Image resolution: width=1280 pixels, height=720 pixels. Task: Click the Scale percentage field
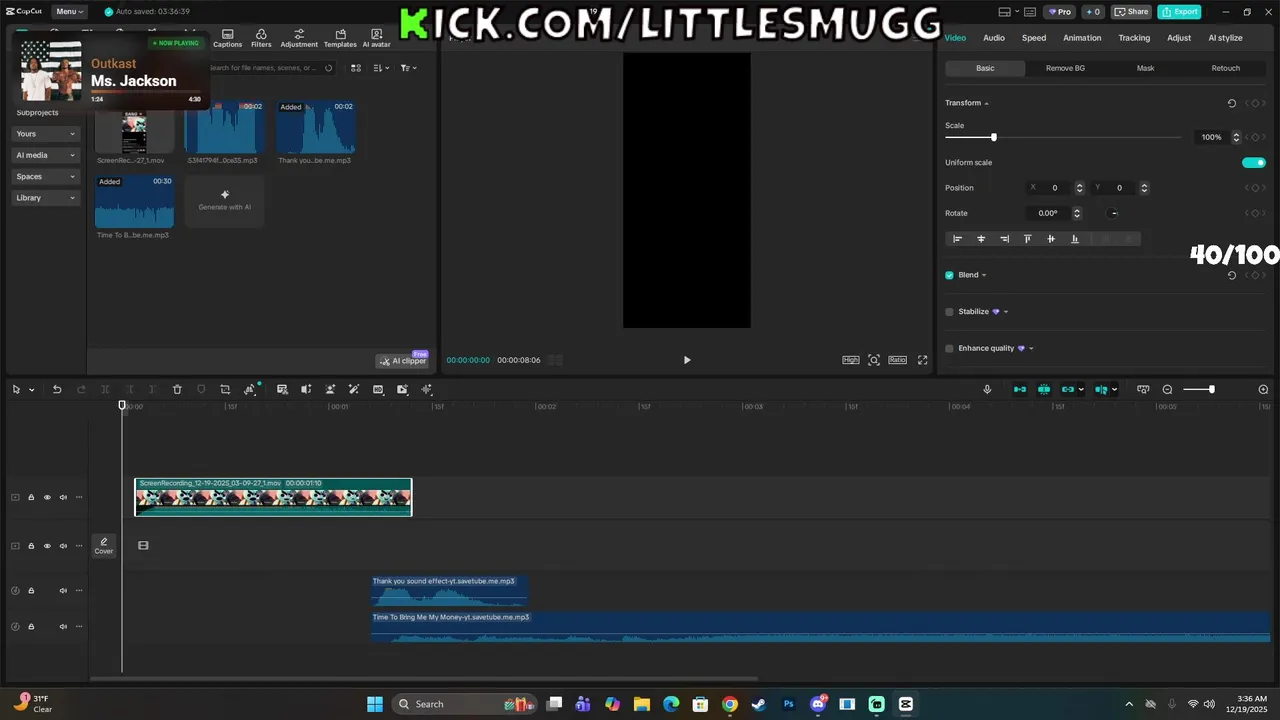(x=1211, y=137)
